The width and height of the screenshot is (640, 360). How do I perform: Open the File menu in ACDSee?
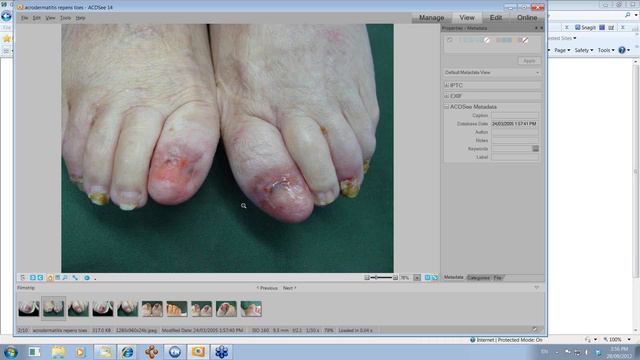coord(24,18)
